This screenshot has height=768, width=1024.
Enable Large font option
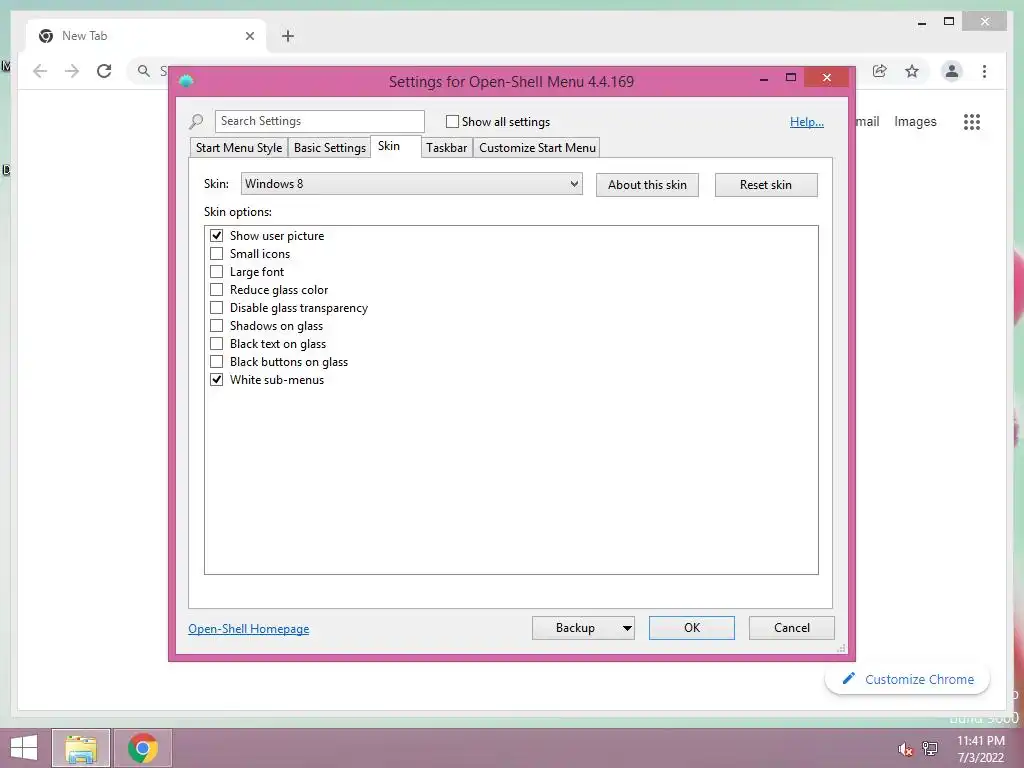216,272
